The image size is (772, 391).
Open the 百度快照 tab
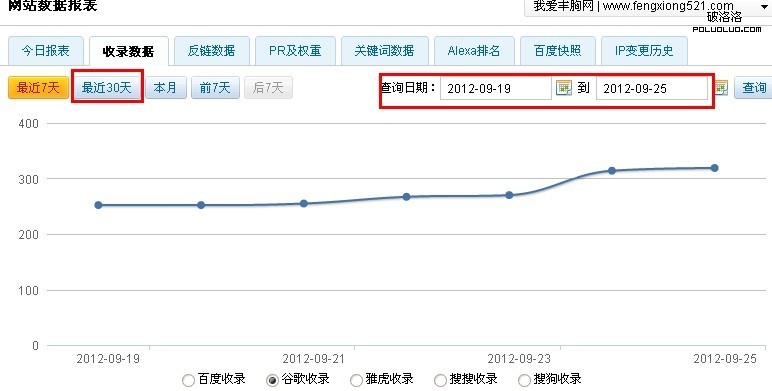(x=557, y=51)
